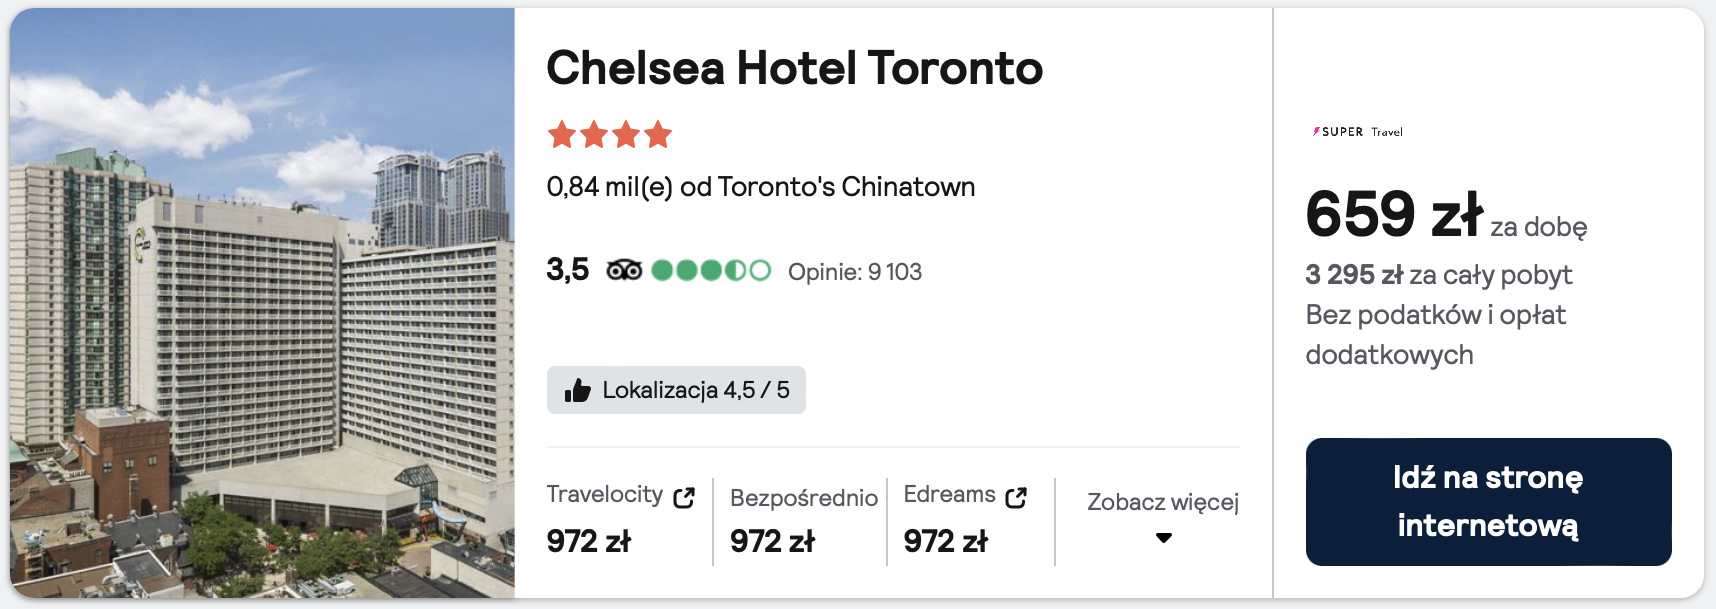Open the Edreams offer link
The image size is (1716, 609).
coord(949,495)
